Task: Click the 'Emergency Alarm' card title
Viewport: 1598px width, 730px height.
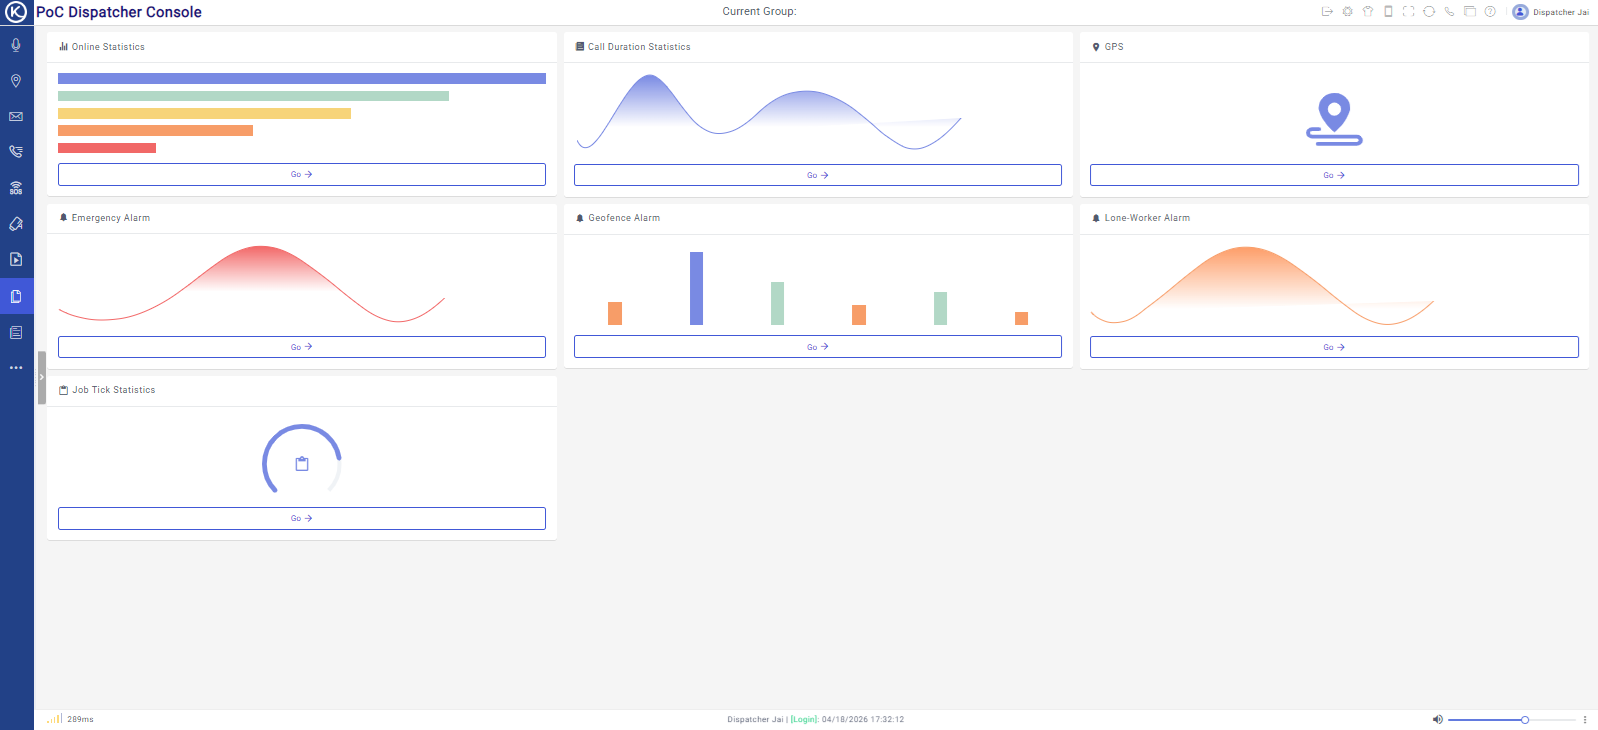Action: pyautogui.click(x=111, y=218)
